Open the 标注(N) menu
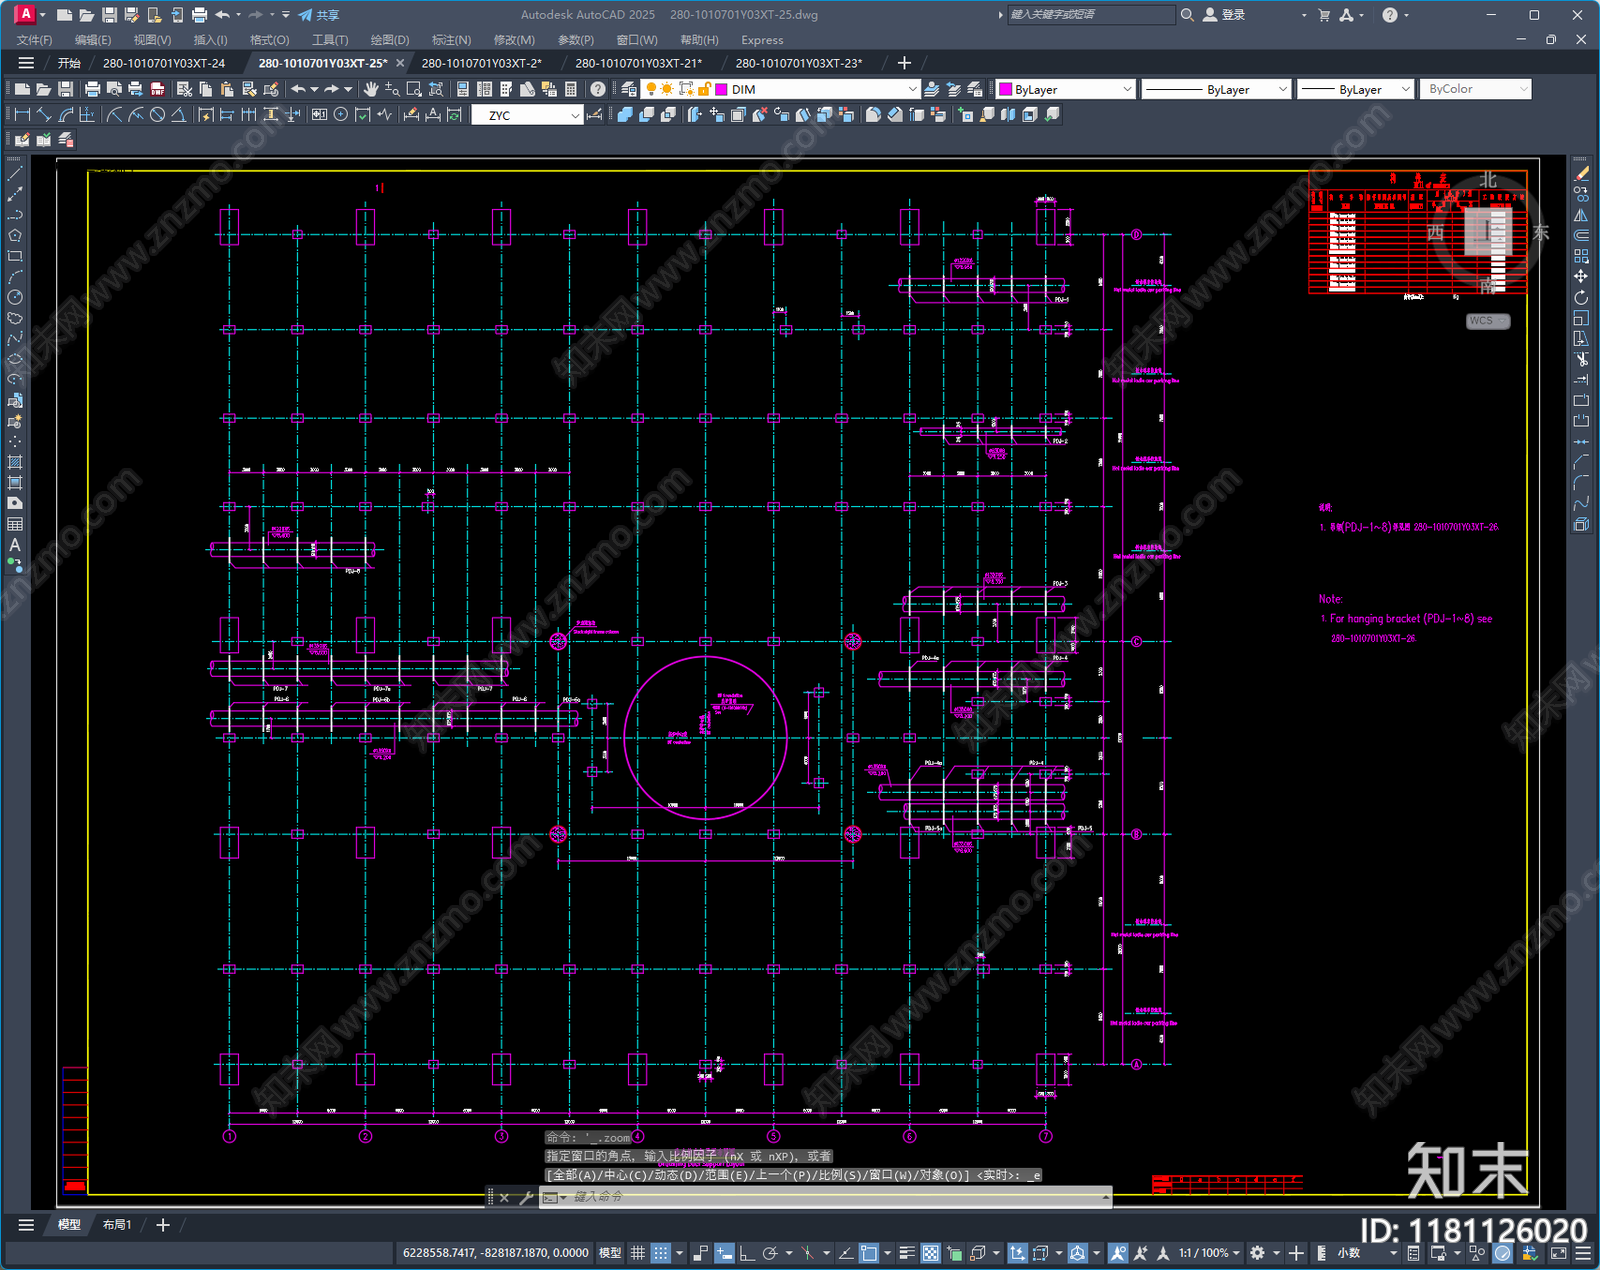 point(451,40)
